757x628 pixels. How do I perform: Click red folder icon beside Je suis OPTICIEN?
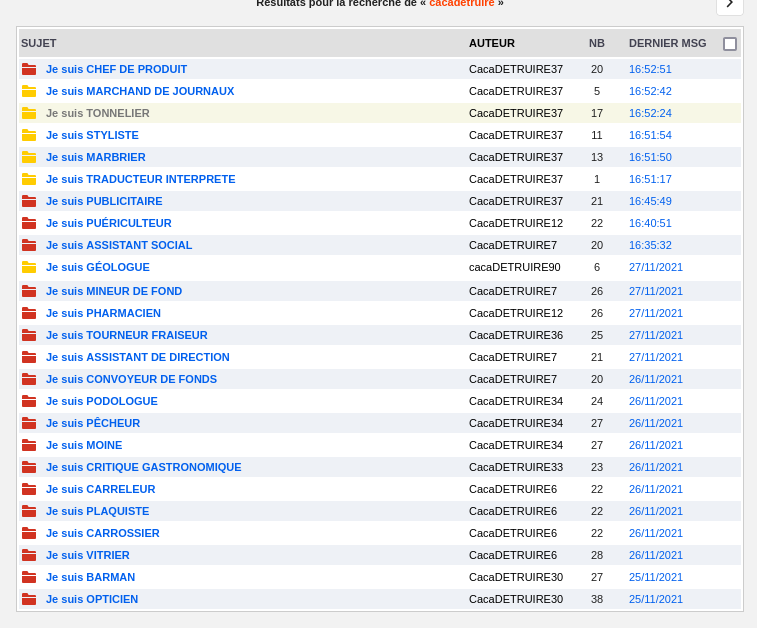(x=29, y=599)
